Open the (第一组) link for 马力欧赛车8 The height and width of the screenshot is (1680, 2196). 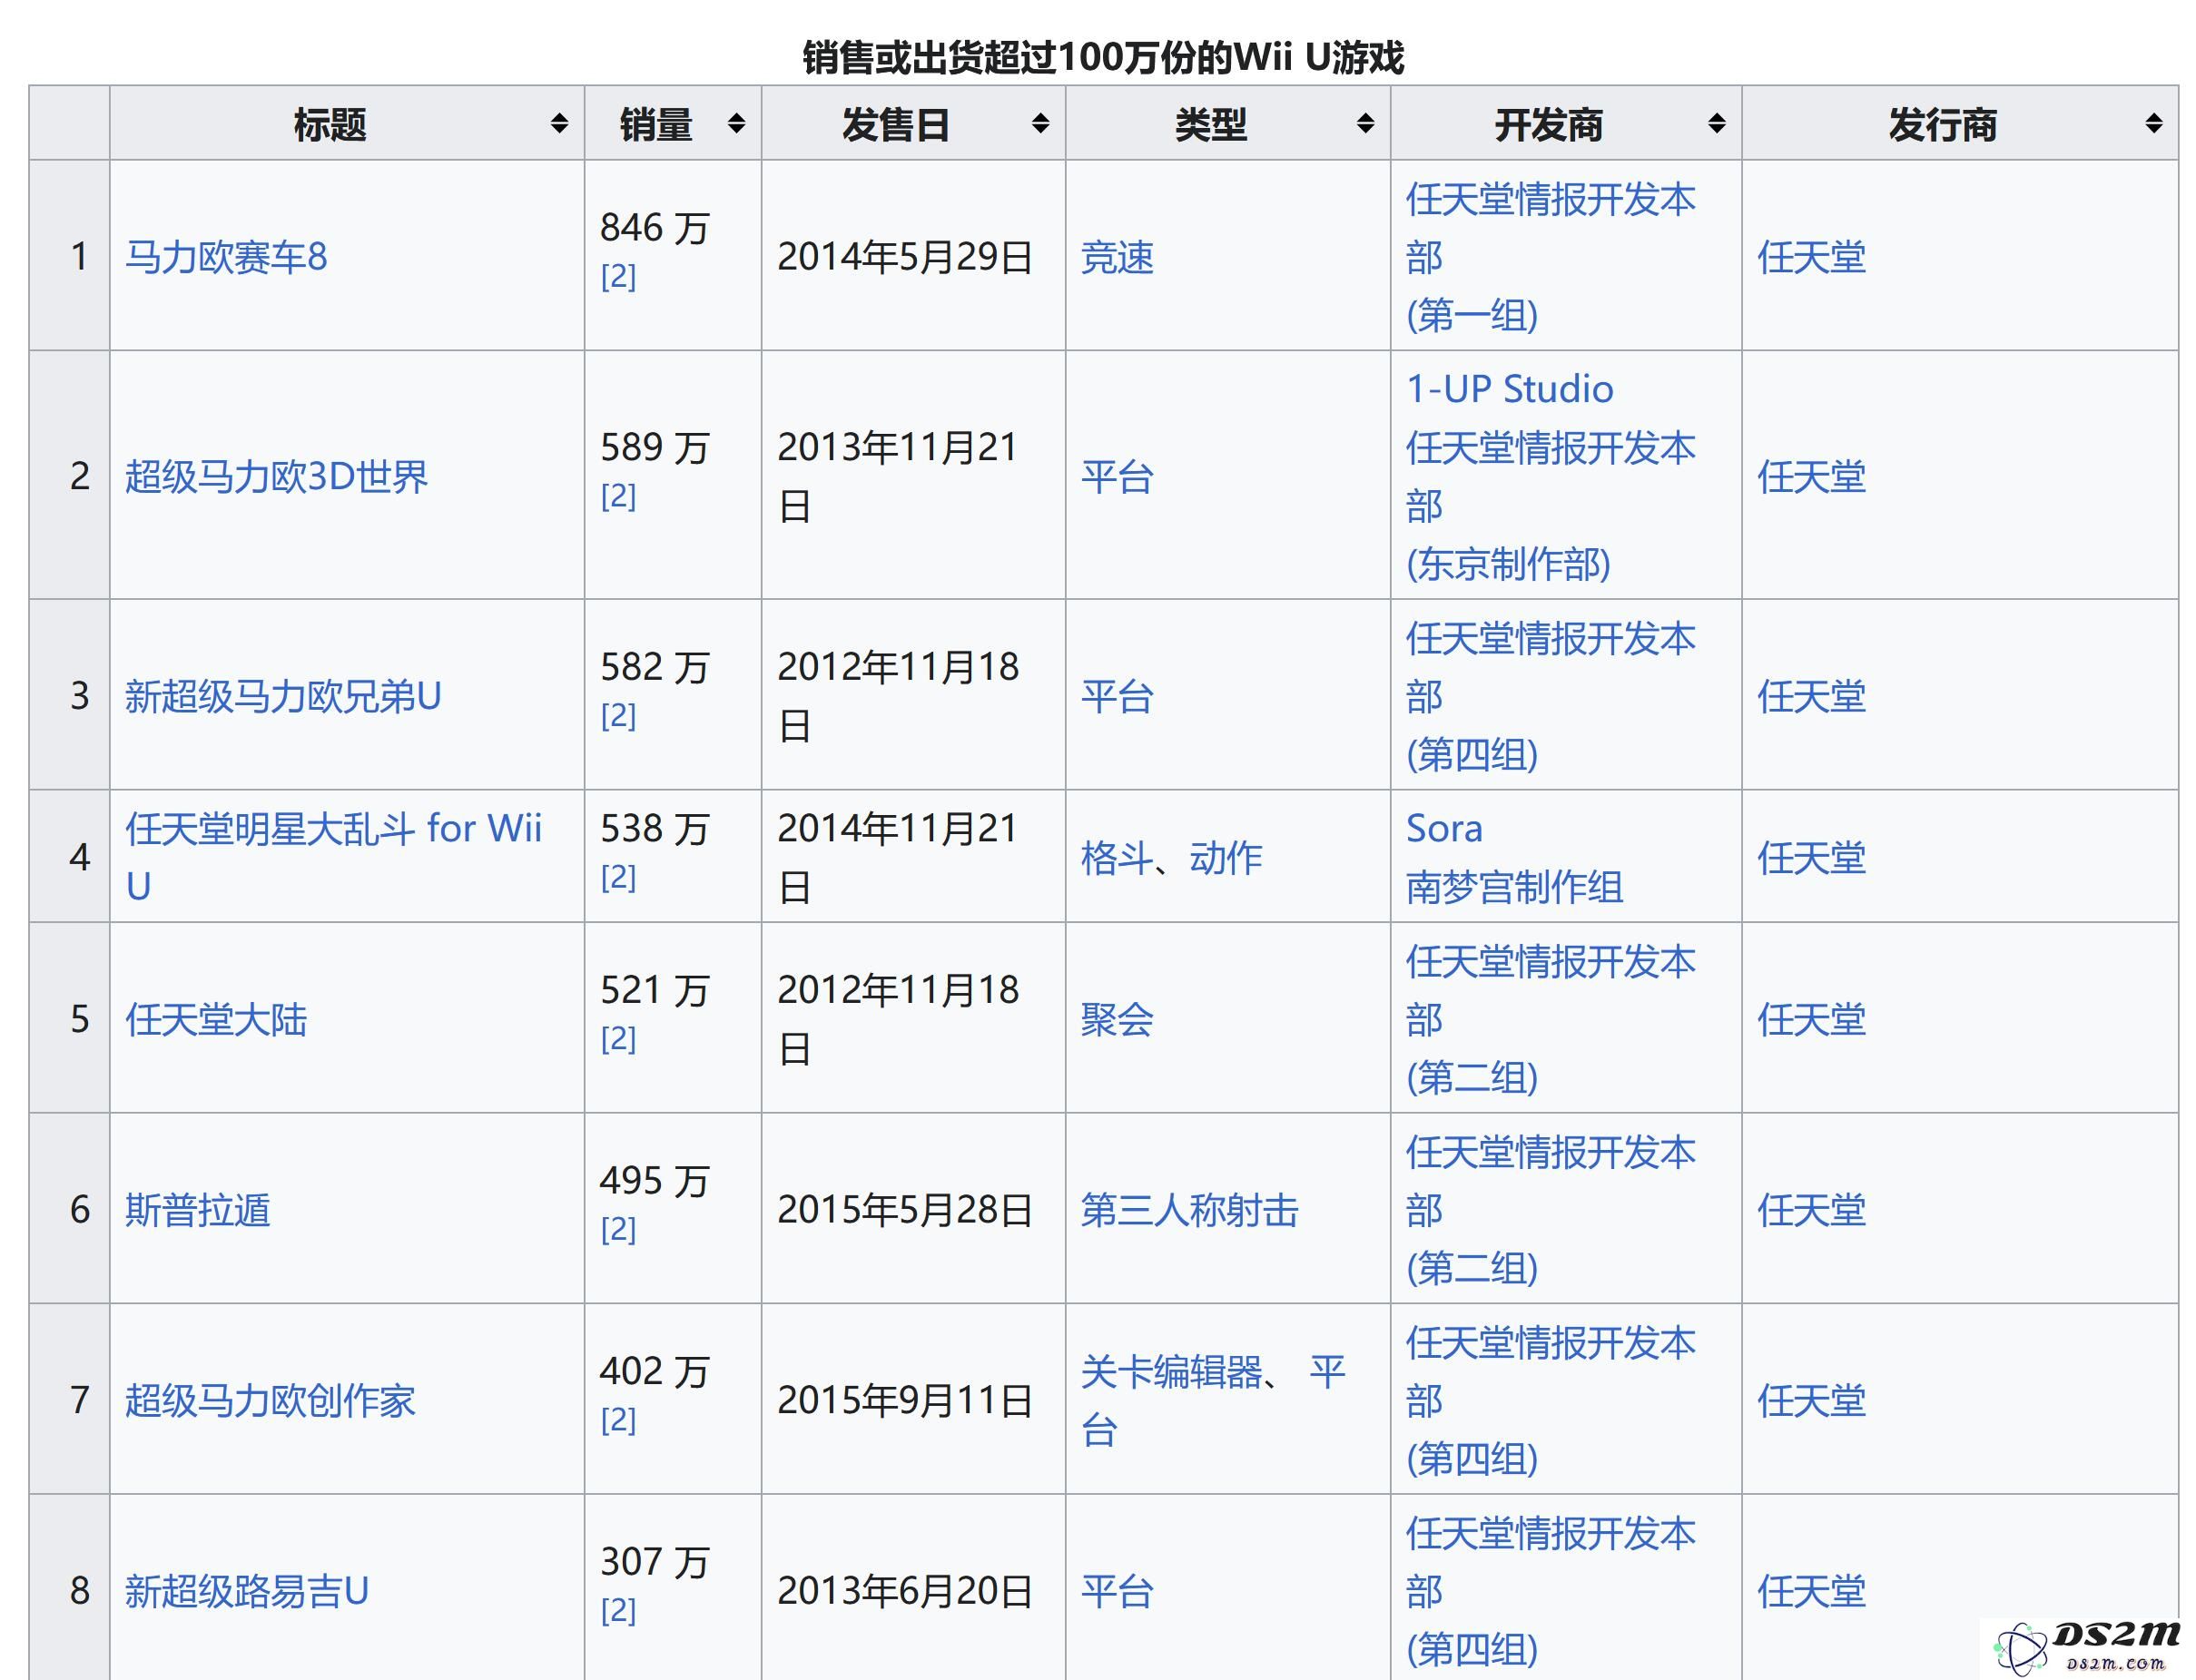pyautogui.click(x=1472, y=315)
